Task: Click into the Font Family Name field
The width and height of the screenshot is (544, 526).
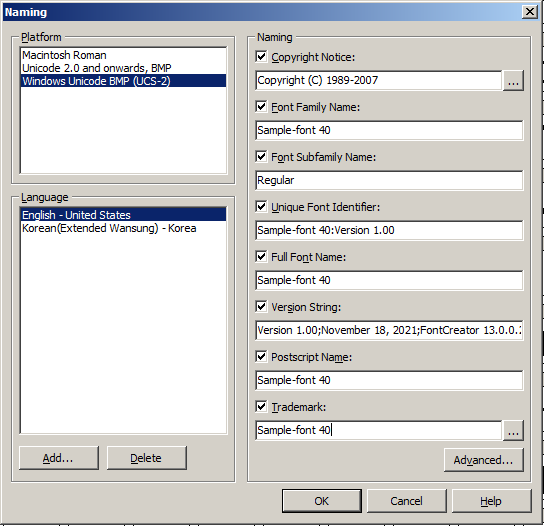Action: tap(389, 130)
